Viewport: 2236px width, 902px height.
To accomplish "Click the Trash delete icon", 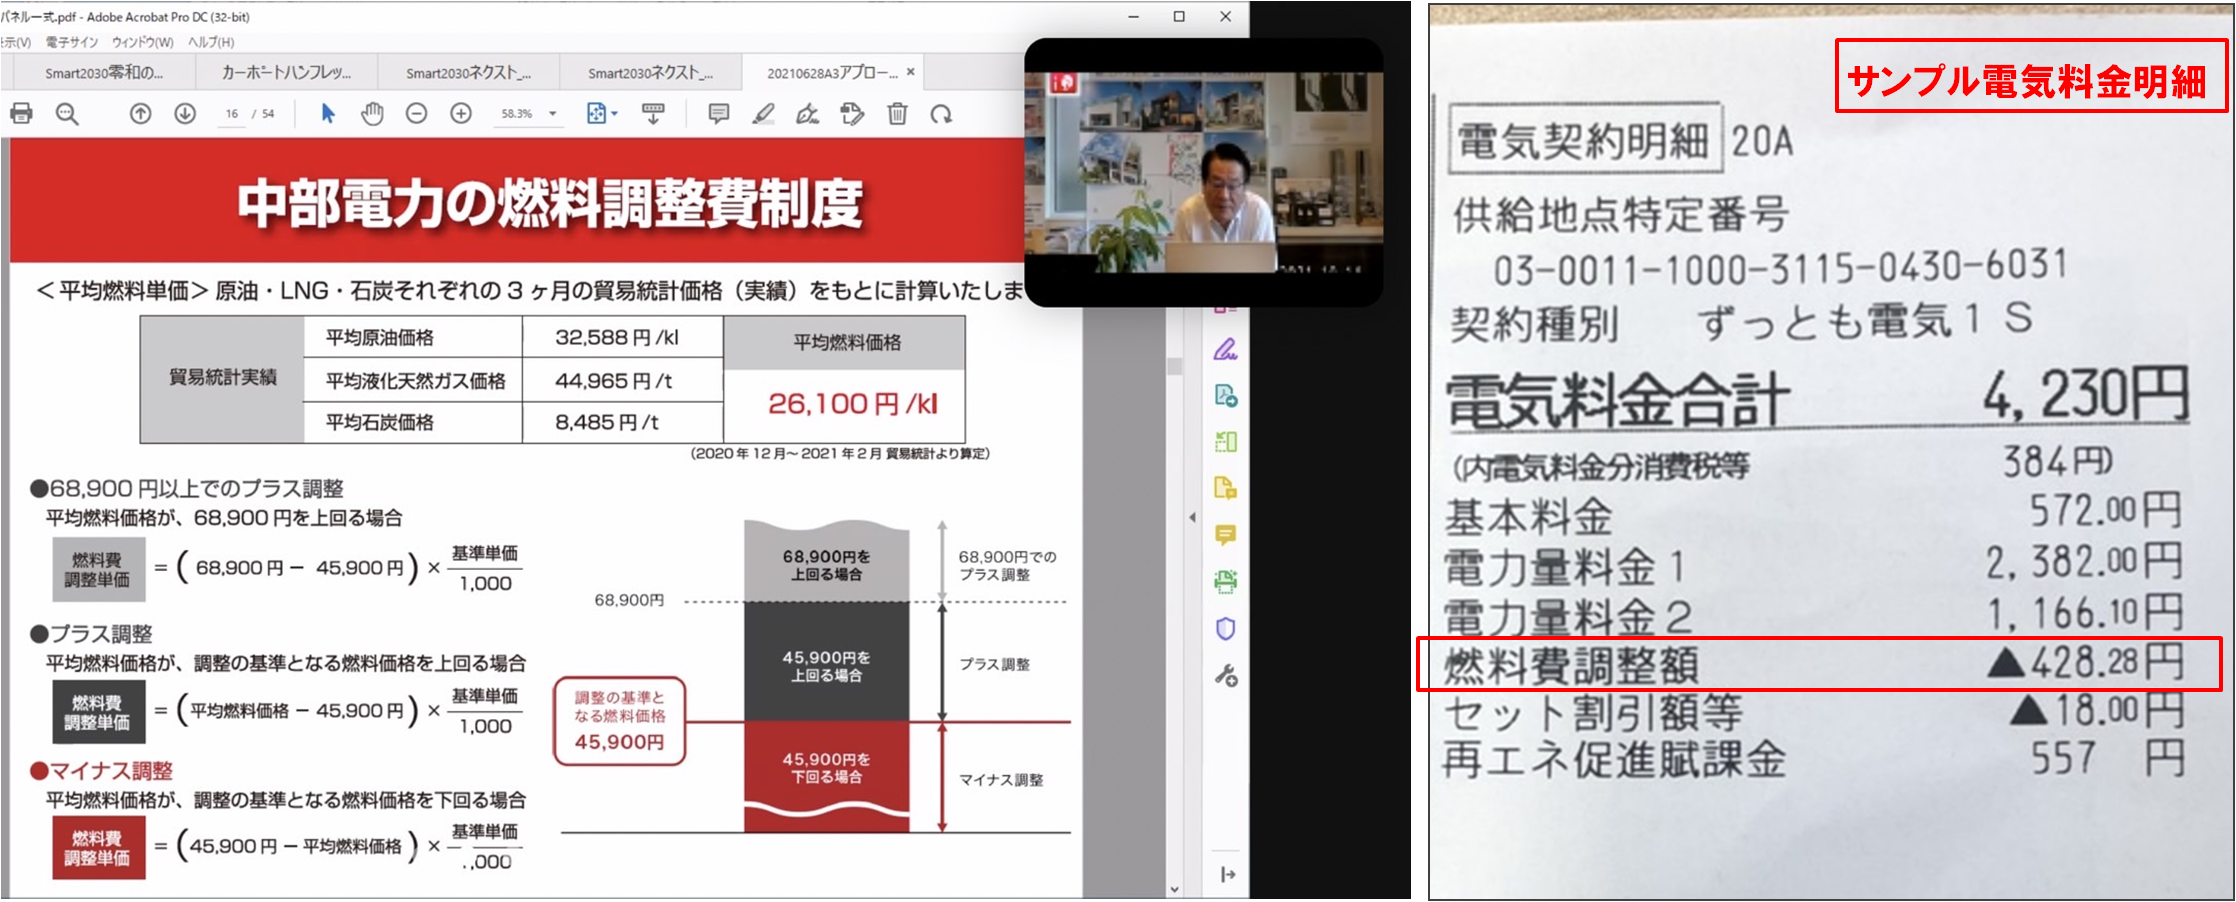I will click(x=897, y=114).
